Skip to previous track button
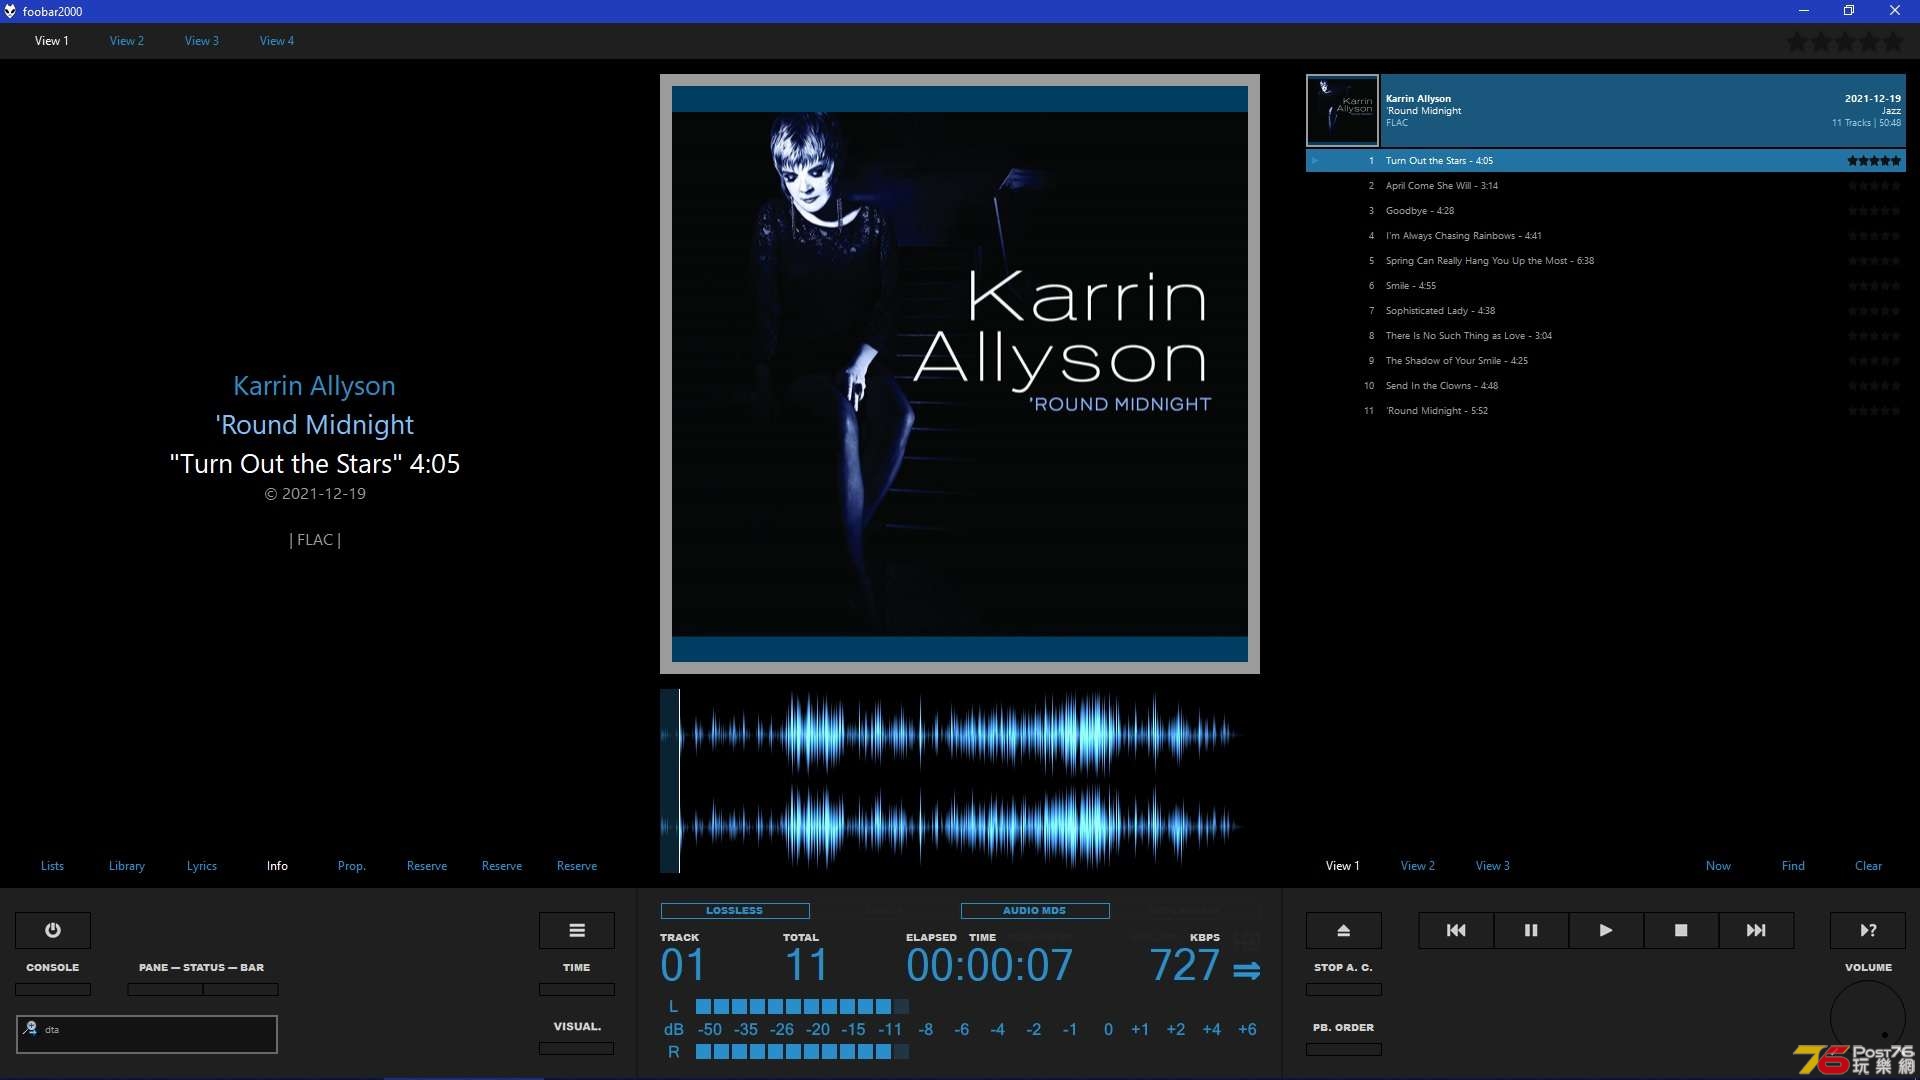The image size is (1920, 1080). coord(1456,930)
